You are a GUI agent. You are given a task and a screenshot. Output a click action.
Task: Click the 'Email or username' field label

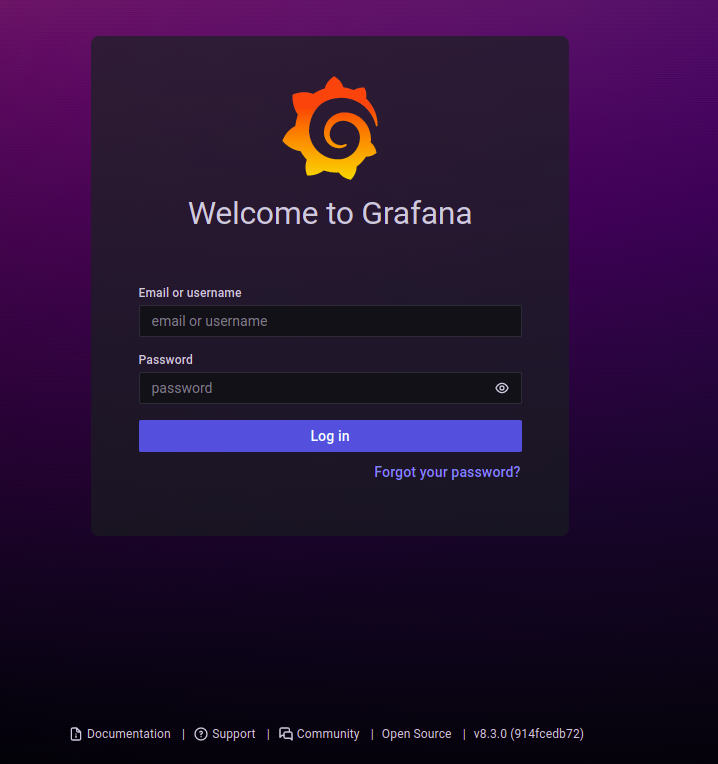tap(190, 293)
